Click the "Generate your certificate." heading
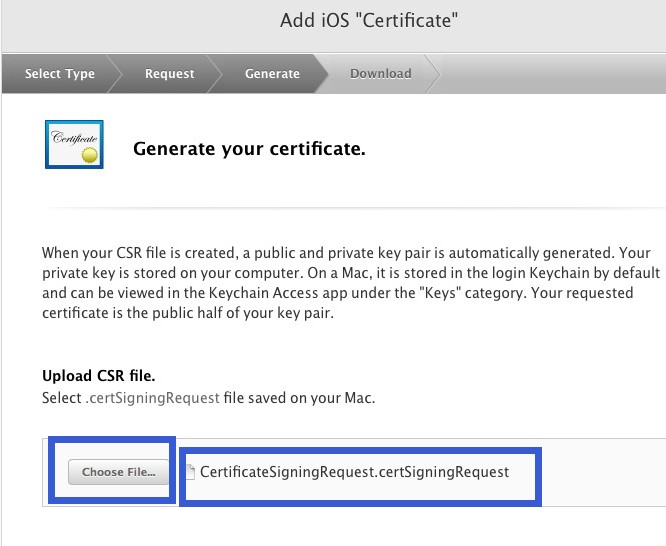 pos(249,150)
